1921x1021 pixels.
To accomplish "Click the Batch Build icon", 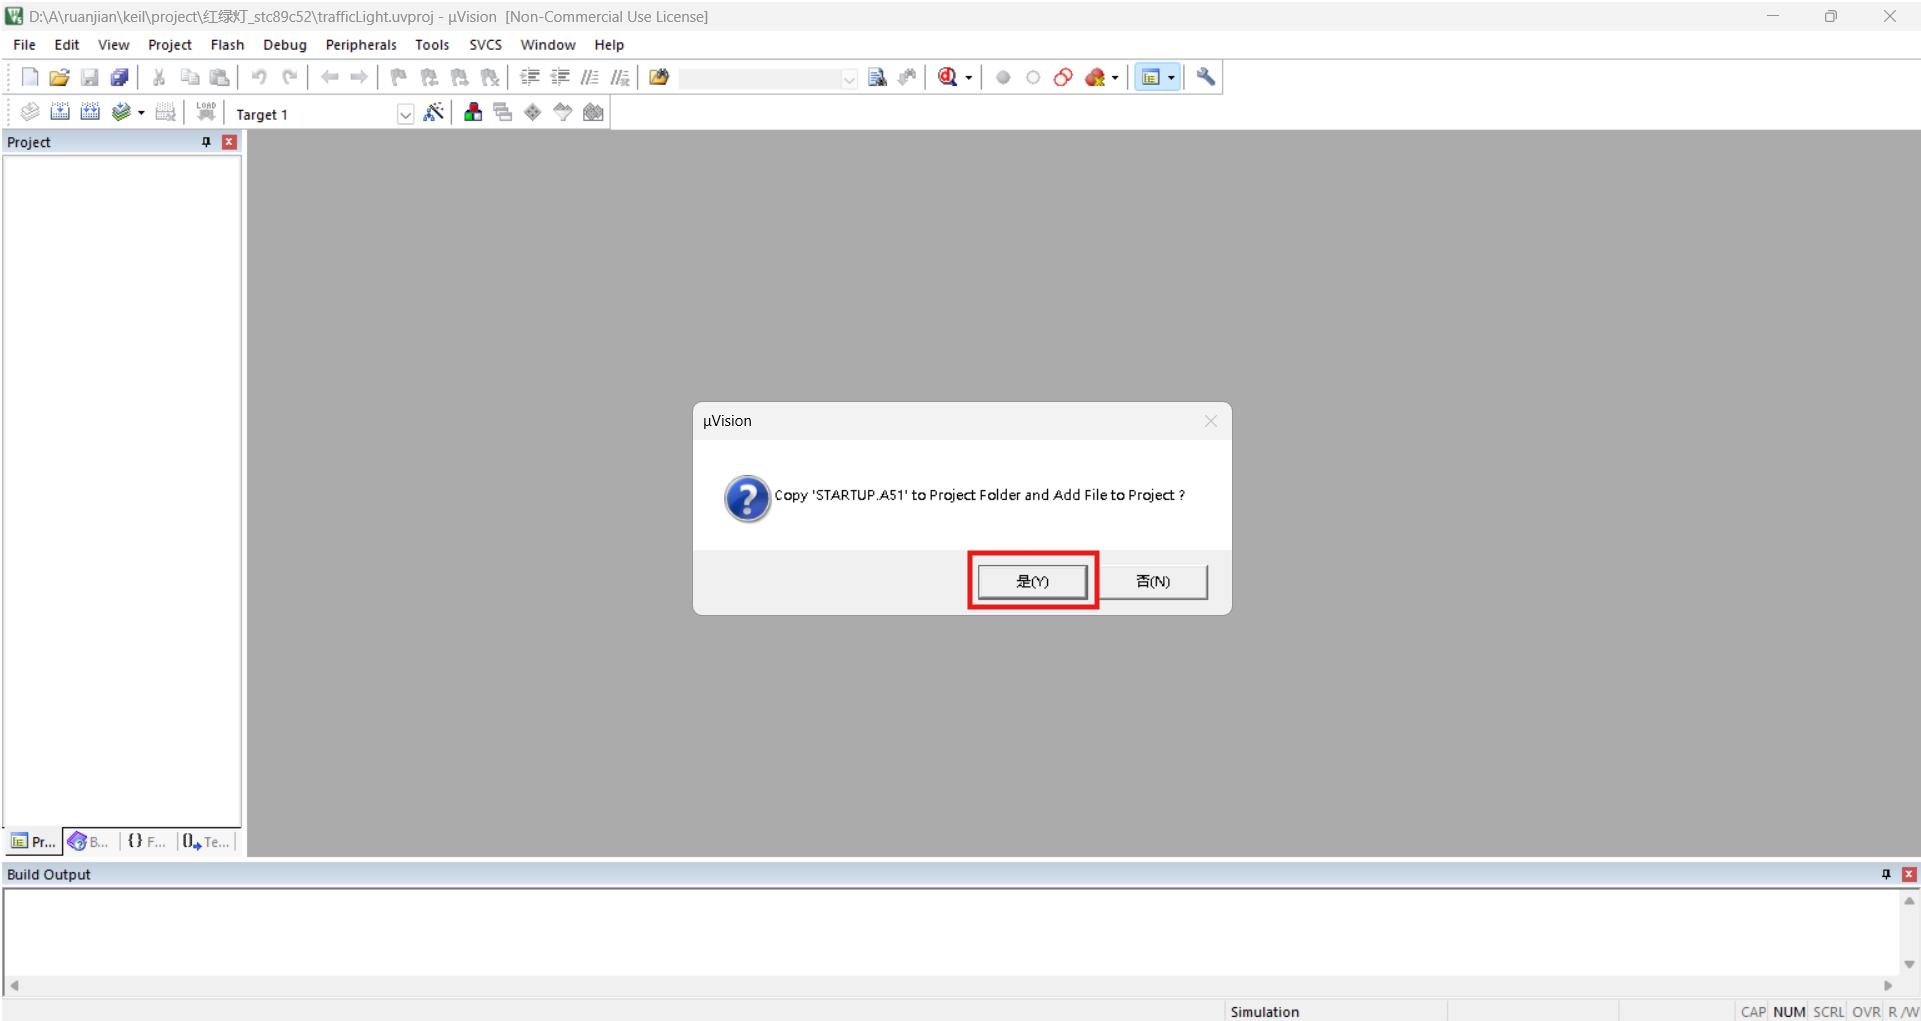I will (121, 112).
